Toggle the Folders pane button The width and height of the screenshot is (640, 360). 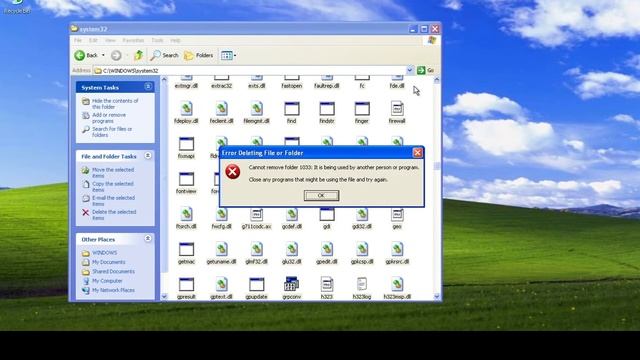click(x=199, y=55)
